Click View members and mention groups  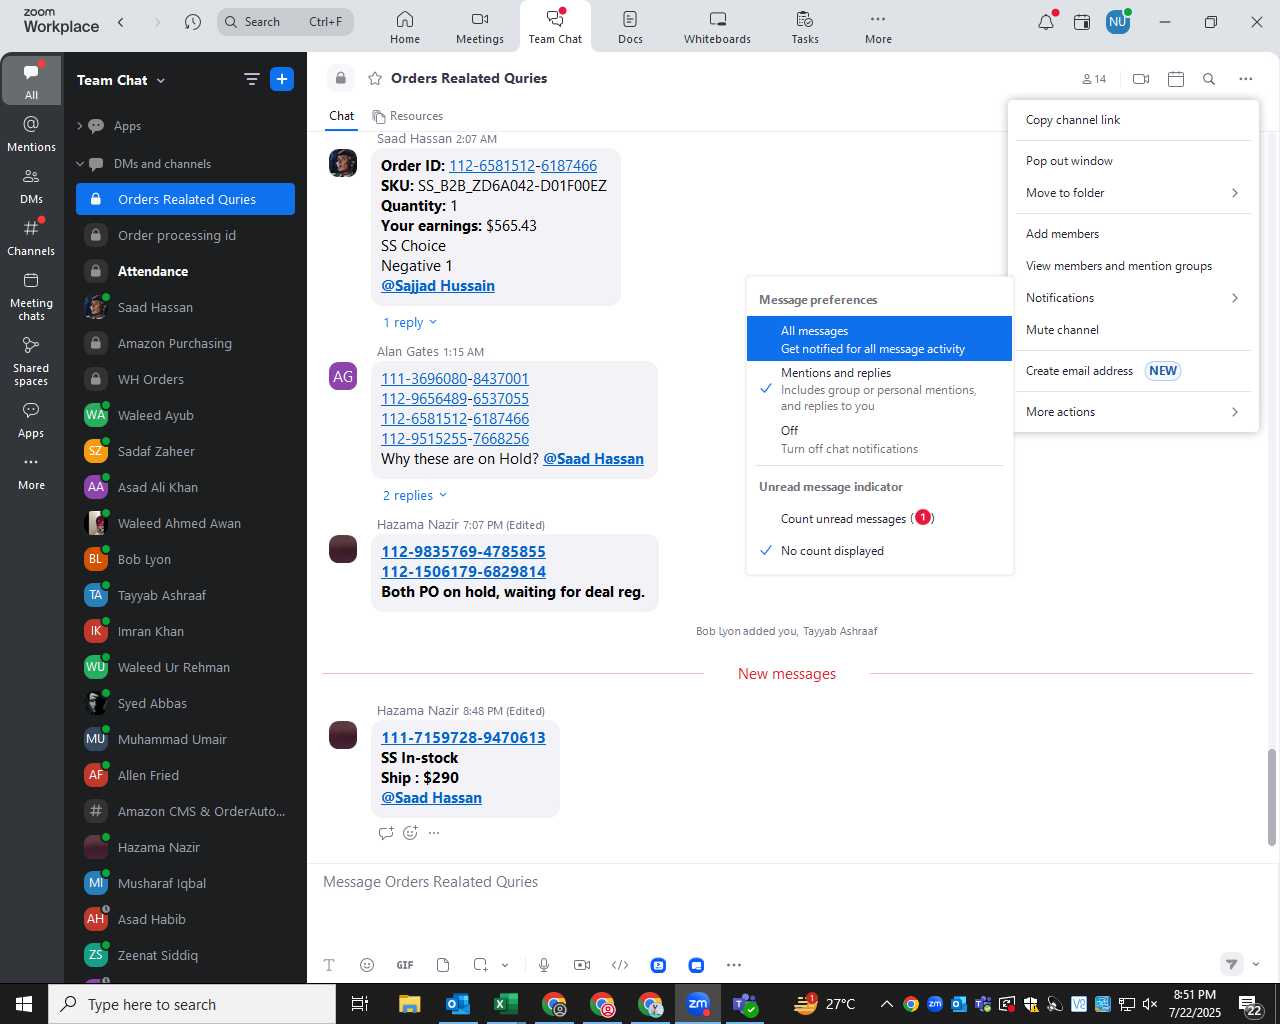coord(1133,266)
